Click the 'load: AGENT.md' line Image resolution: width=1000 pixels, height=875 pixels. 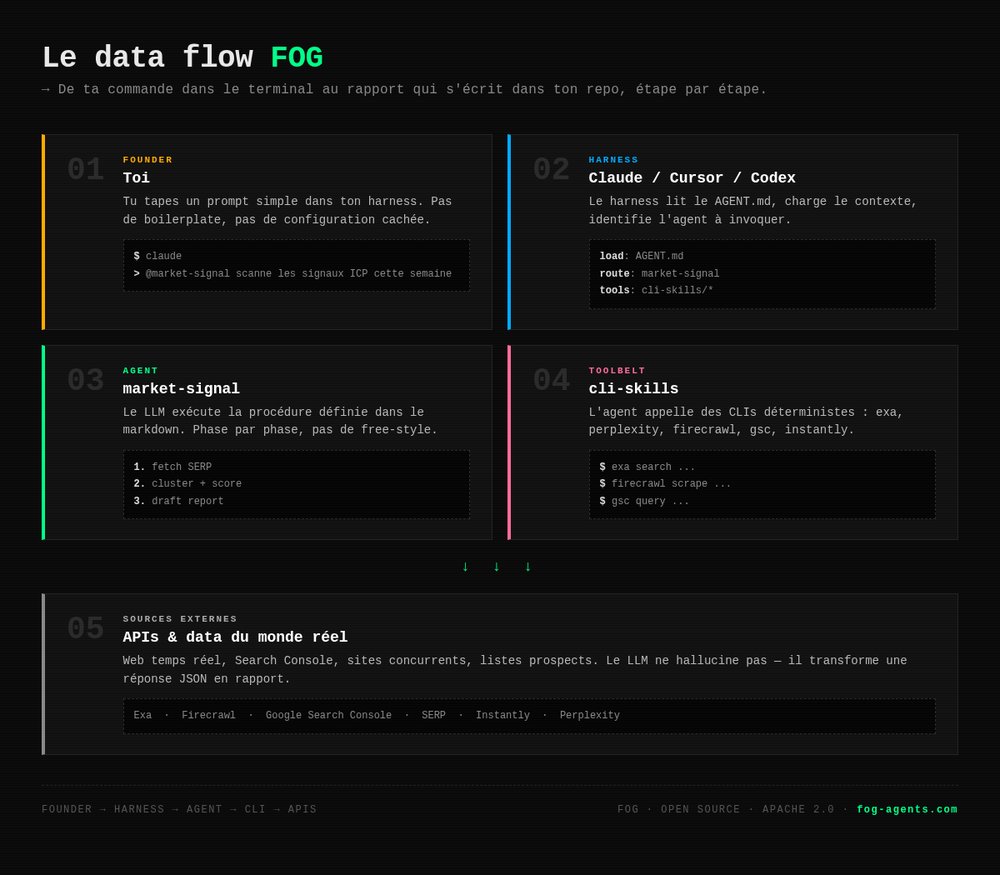(641, 256)
